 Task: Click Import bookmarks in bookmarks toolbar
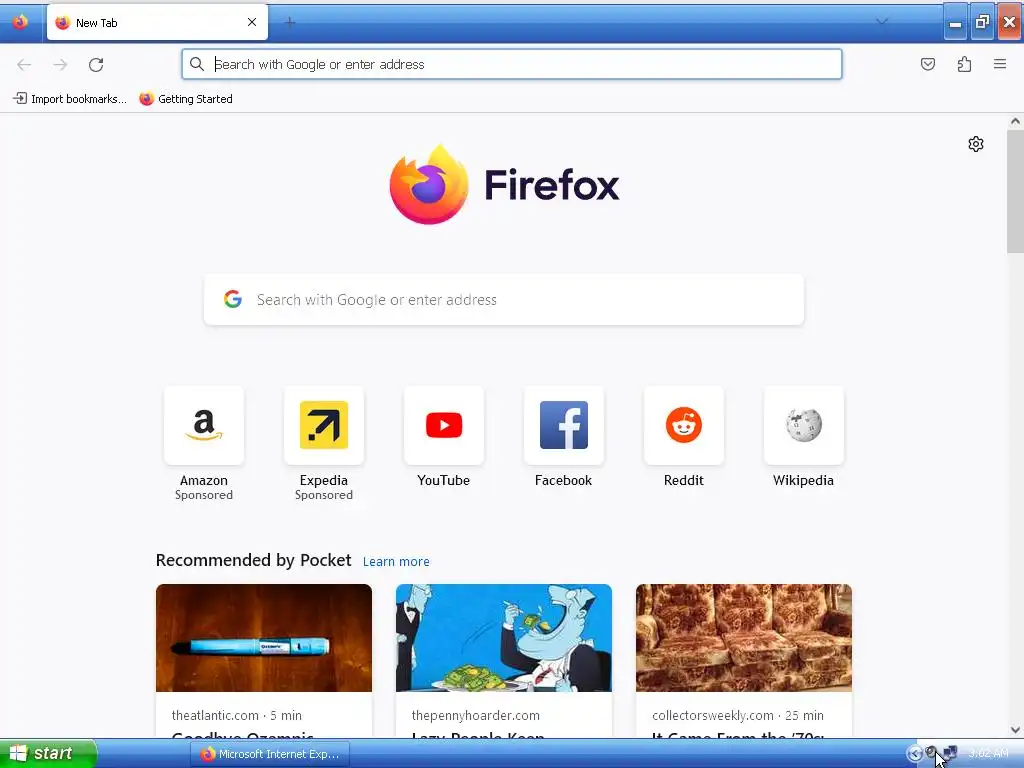70,99
